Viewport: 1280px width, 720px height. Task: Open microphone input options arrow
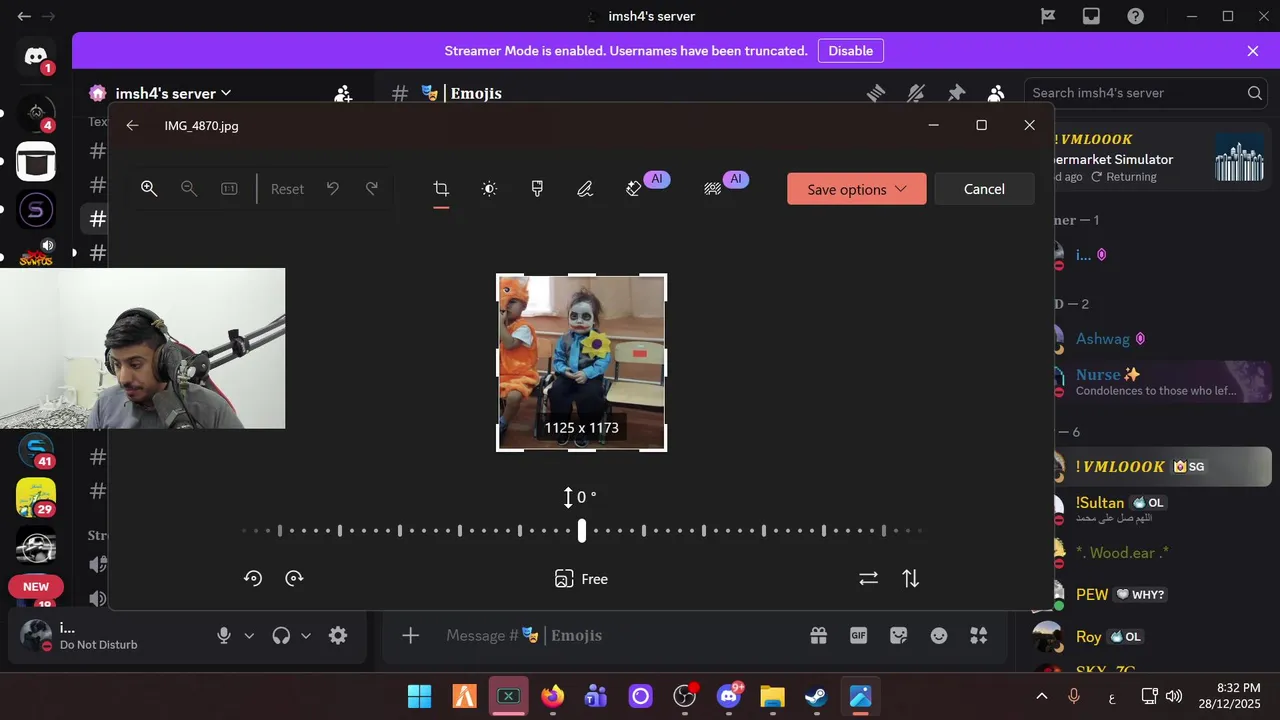point(249,635)
